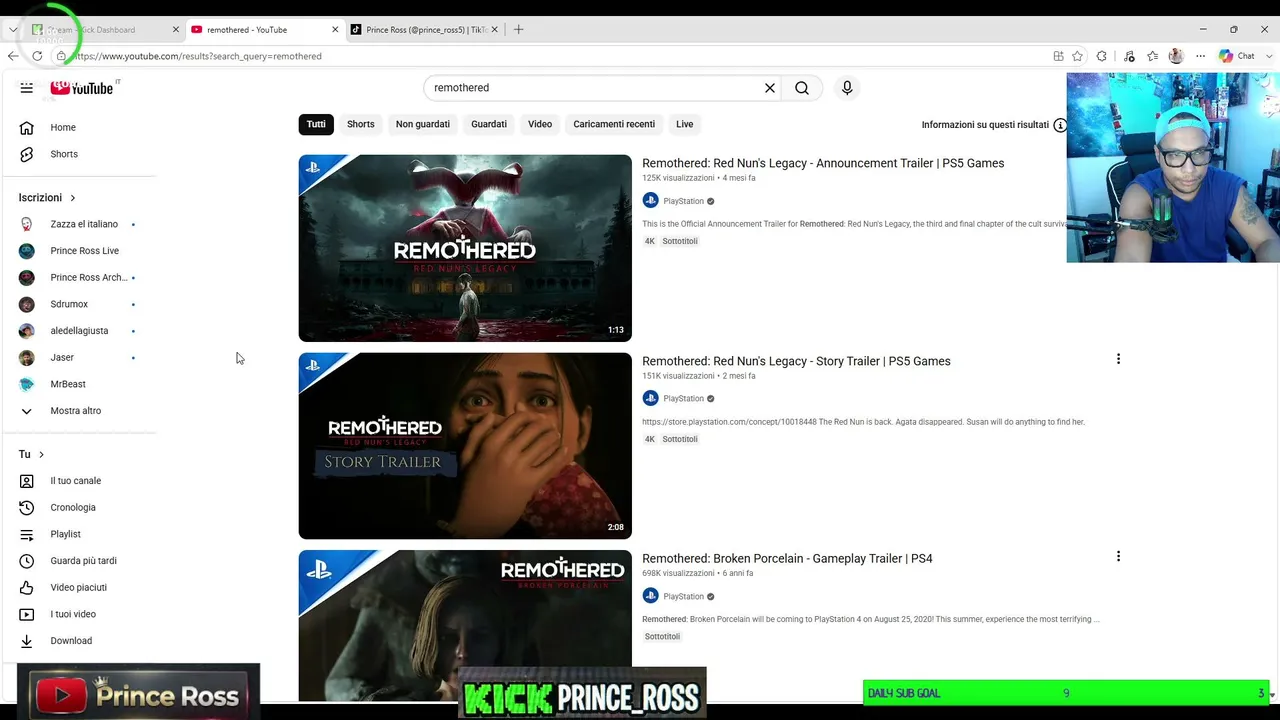The height and width of the screenshot is (720, 1280).
Task: Click the magnifying glass search button
Action: [x=802, y=88]
